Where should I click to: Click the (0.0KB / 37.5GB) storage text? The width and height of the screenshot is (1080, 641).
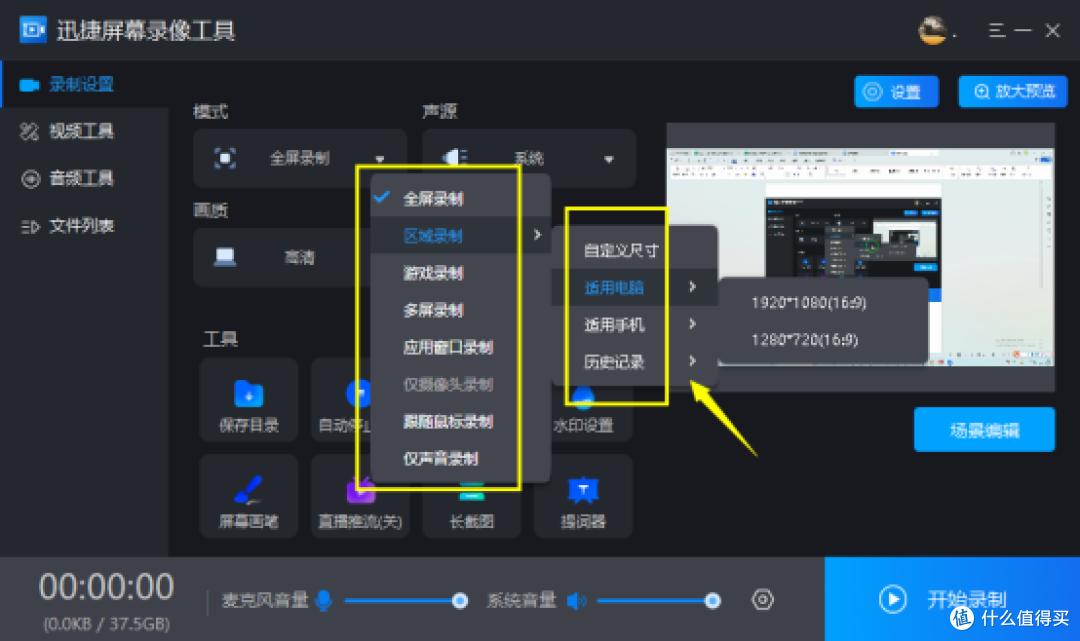click(107, 624)
